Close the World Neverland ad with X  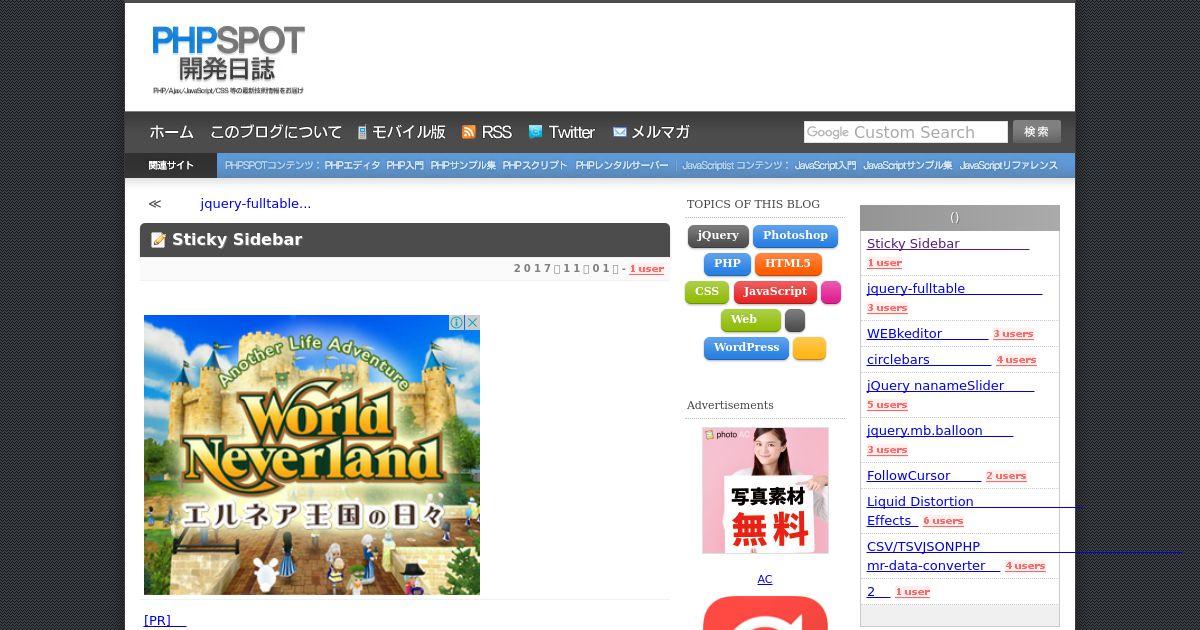[472, 322]
